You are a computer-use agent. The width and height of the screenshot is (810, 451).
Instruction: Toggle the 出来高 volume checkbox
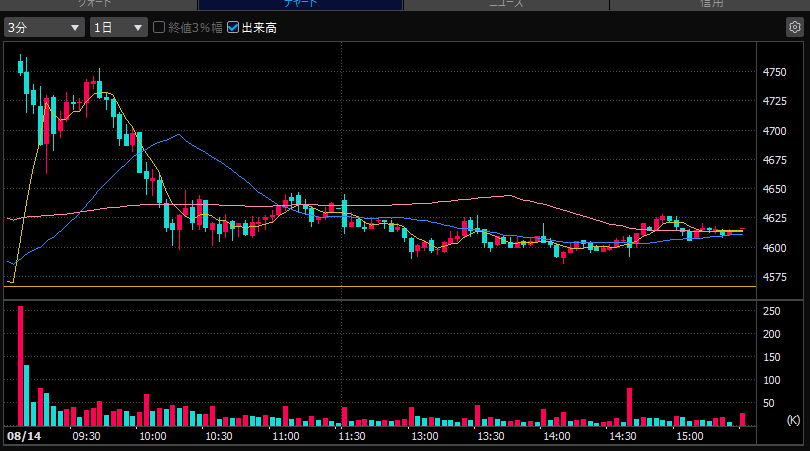click(233, 27)
